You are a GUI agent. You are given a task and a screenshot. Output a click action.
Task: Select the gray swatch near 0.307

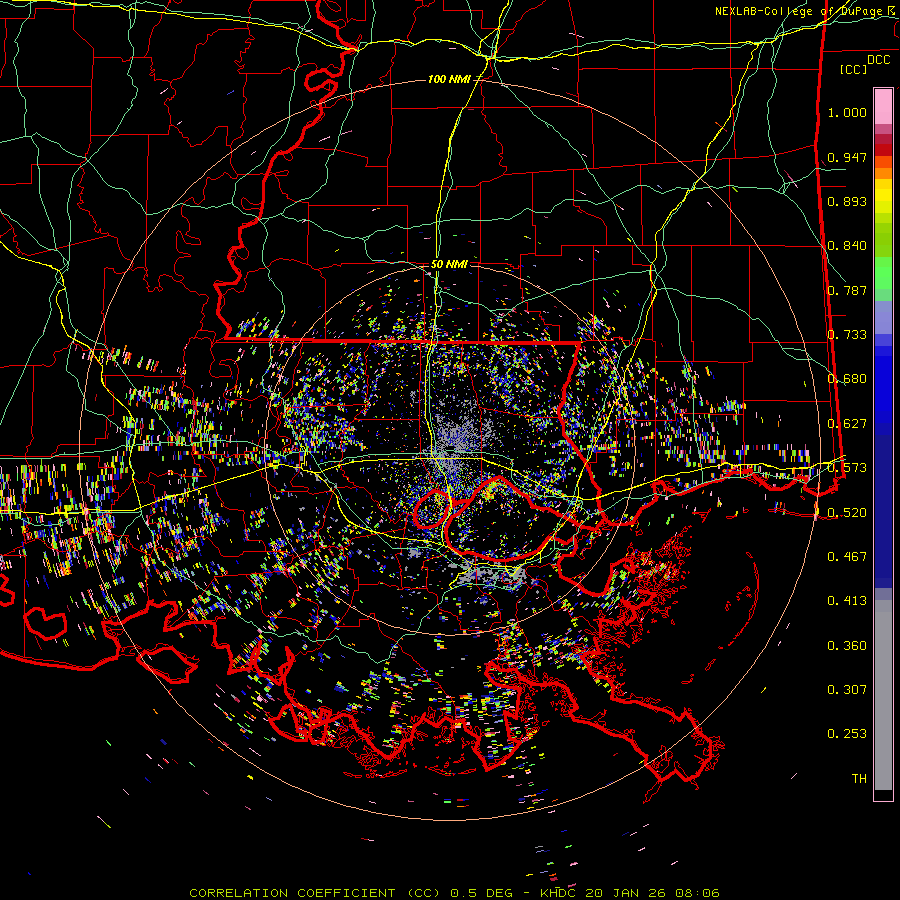pos(883,690)
